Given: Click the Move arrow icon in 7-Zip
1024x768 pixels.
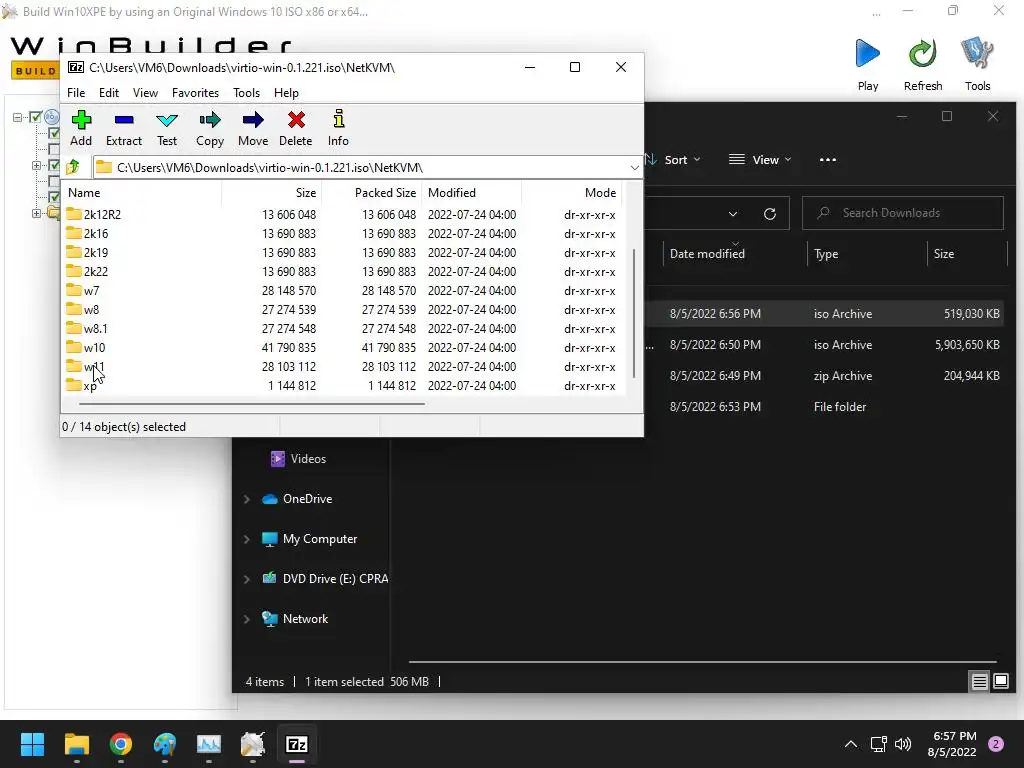Looking at the screenshot, I should click(x=253, y=120).
